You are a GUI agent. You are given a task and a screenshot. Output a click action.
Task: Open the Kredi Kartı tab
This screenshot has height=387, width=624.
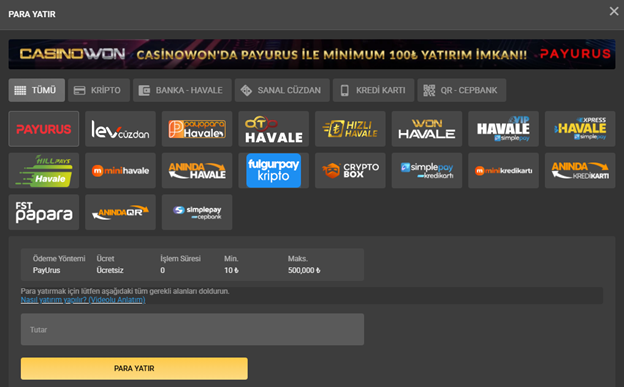(374, 90)
